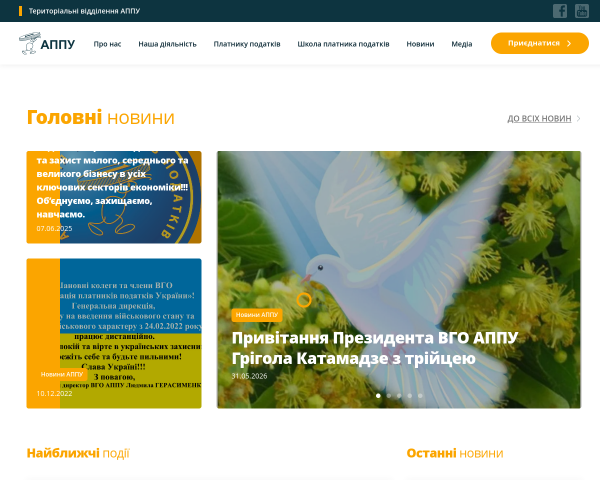Select second slider pagination dot
This screenshot has width=600, height=480.
point(389,395)
